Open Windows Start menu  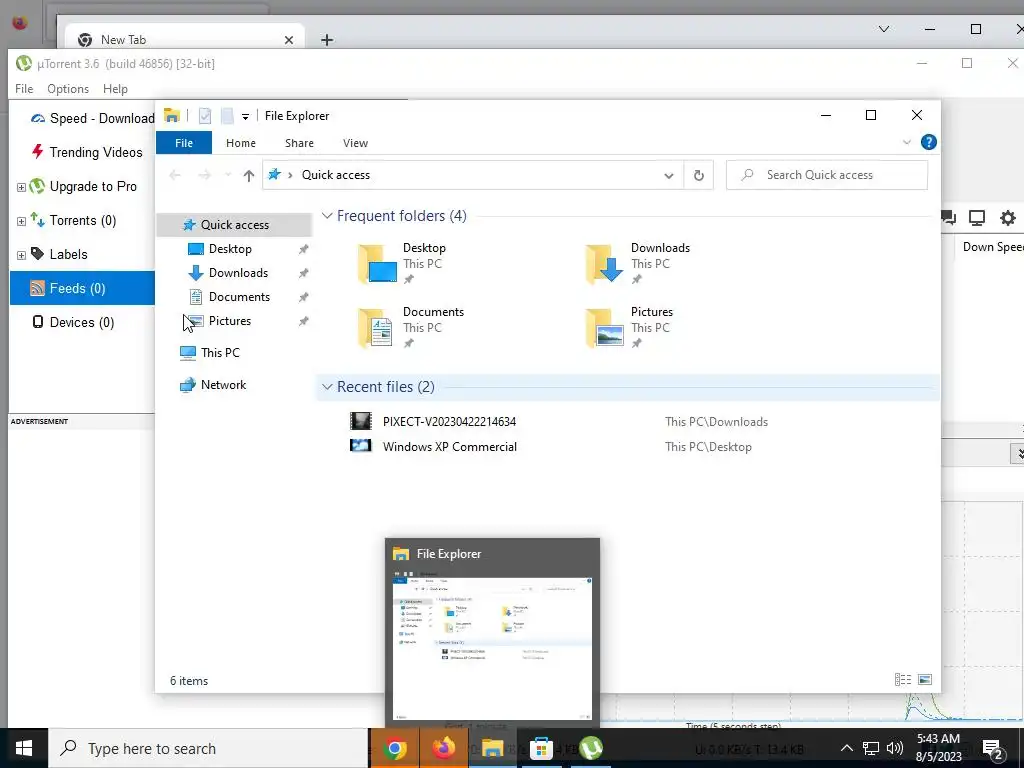[x=24, y=748]
